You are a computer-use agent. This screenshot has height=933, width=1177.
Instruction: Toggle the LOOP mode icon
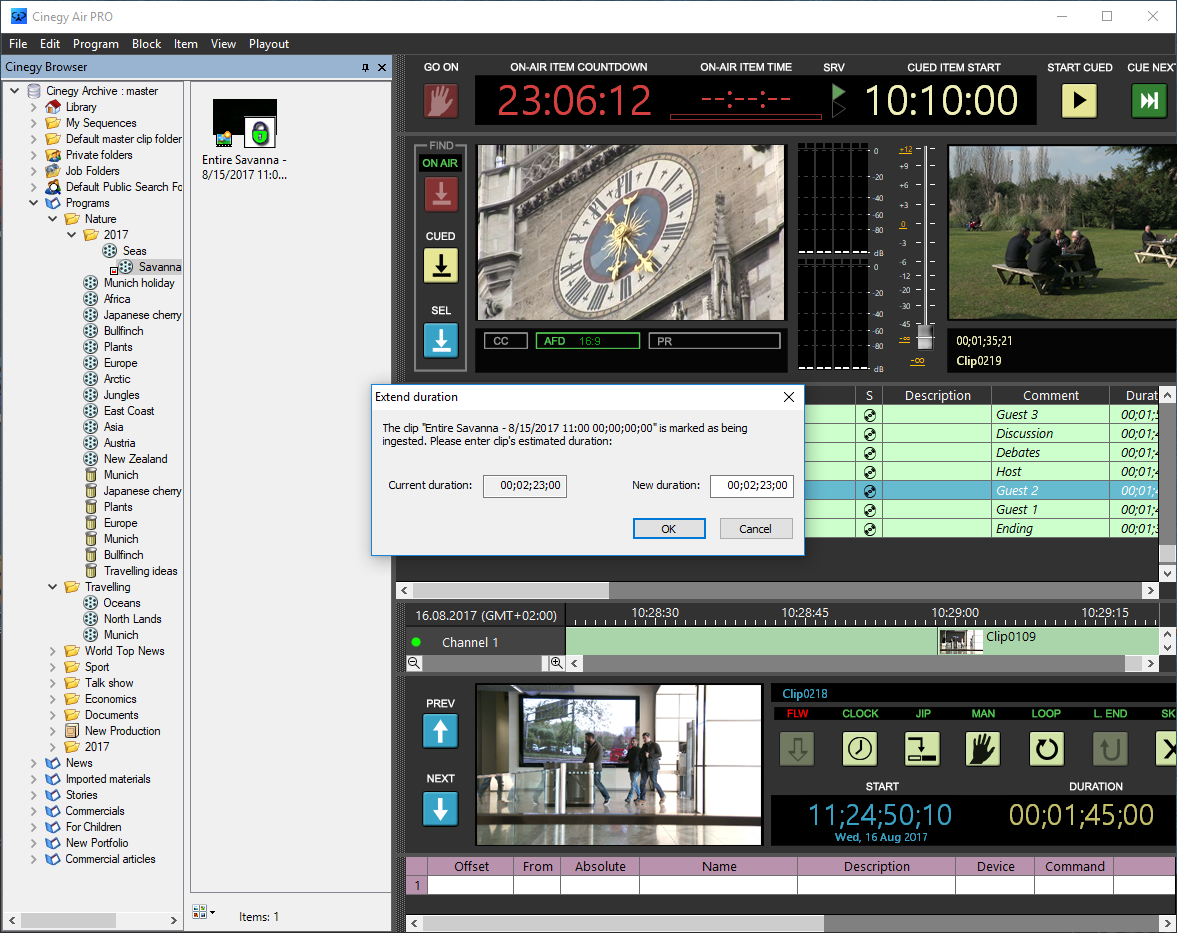pos(1046,748)
